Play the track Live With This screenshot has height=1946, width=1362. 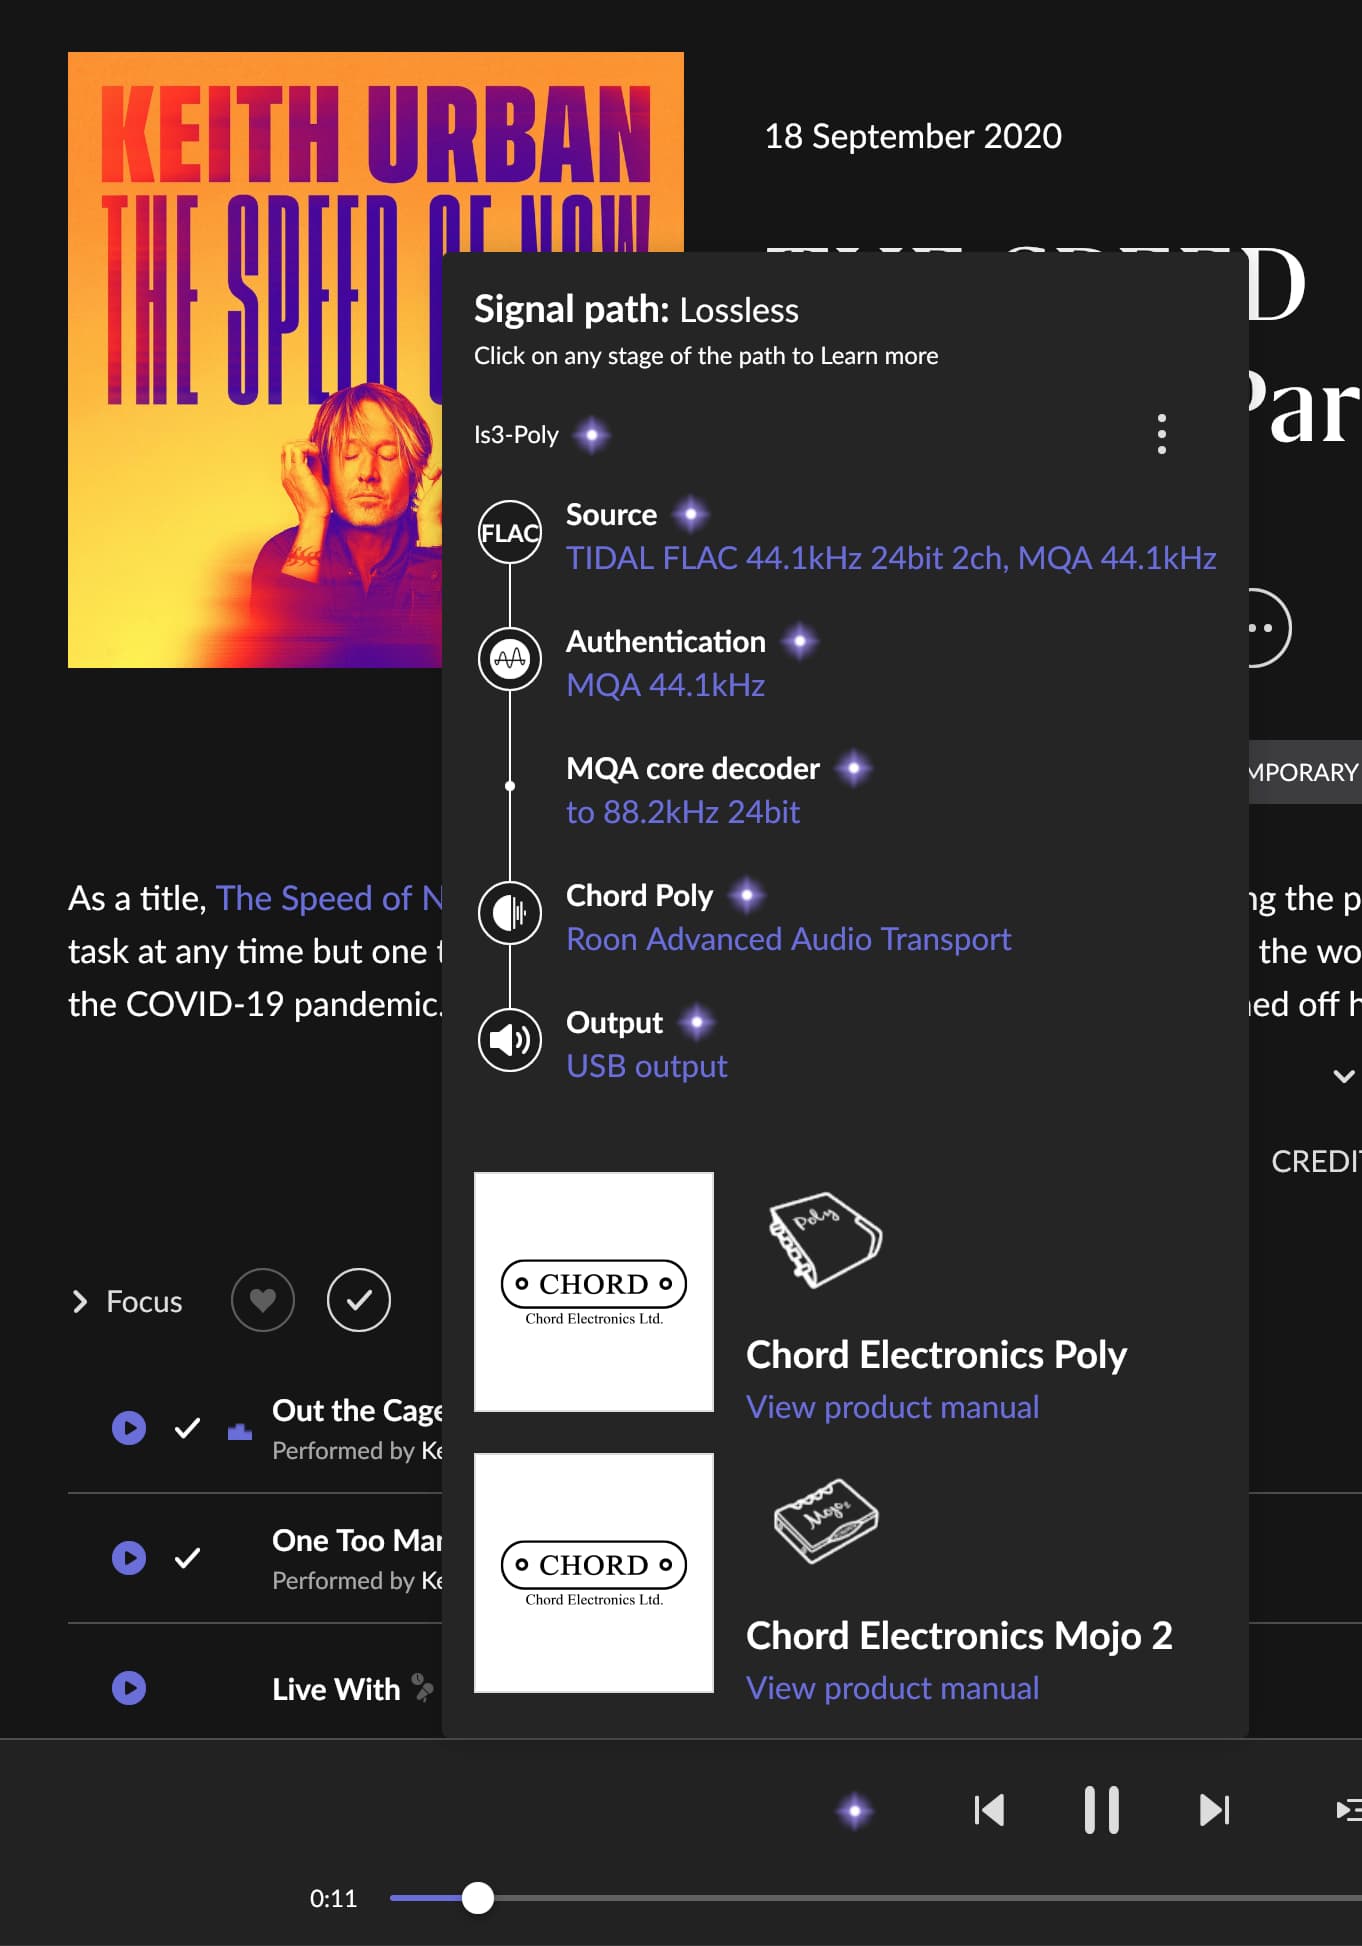(129, 1688)
